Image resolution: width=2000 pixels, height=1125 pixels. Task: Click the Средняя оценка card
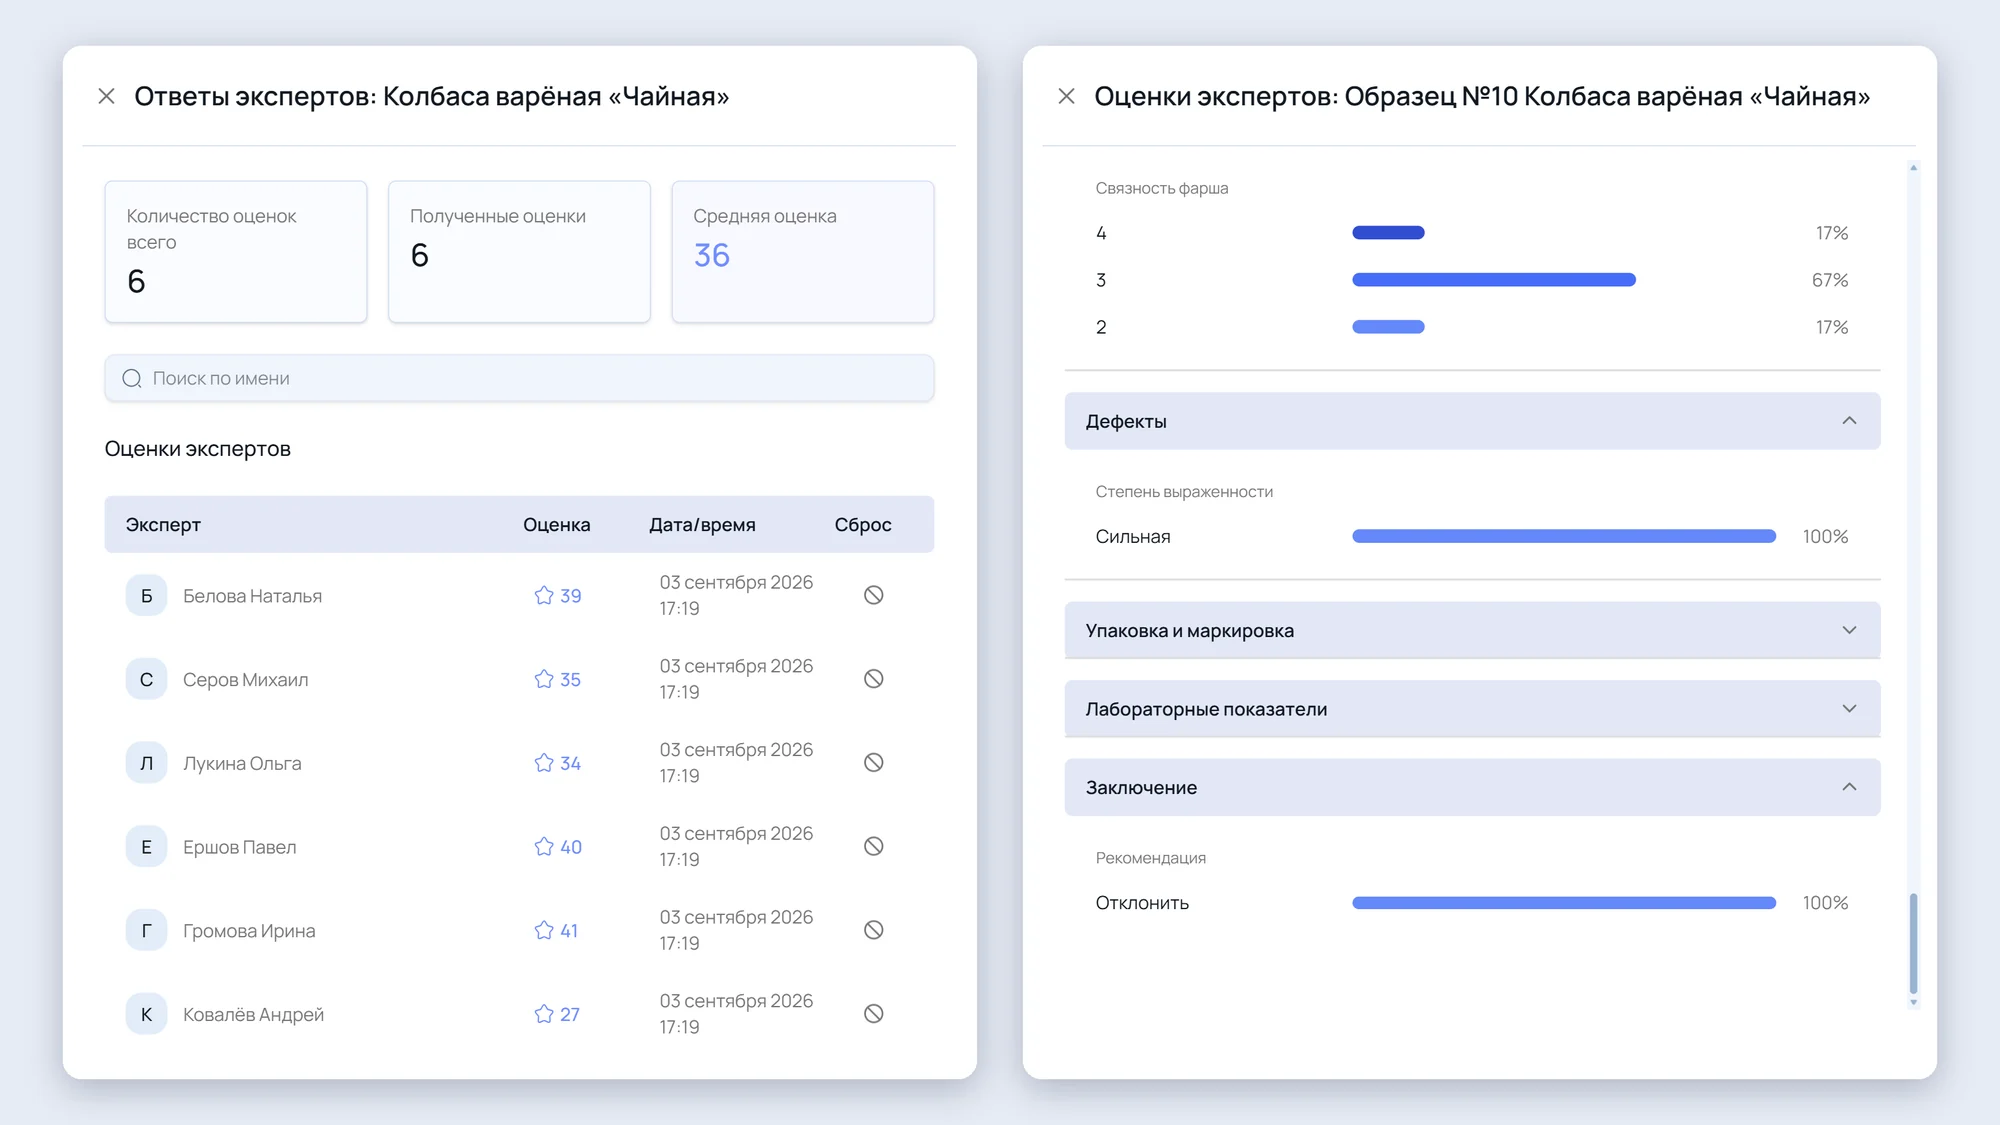pyautogui.click(x=803, y=251)
